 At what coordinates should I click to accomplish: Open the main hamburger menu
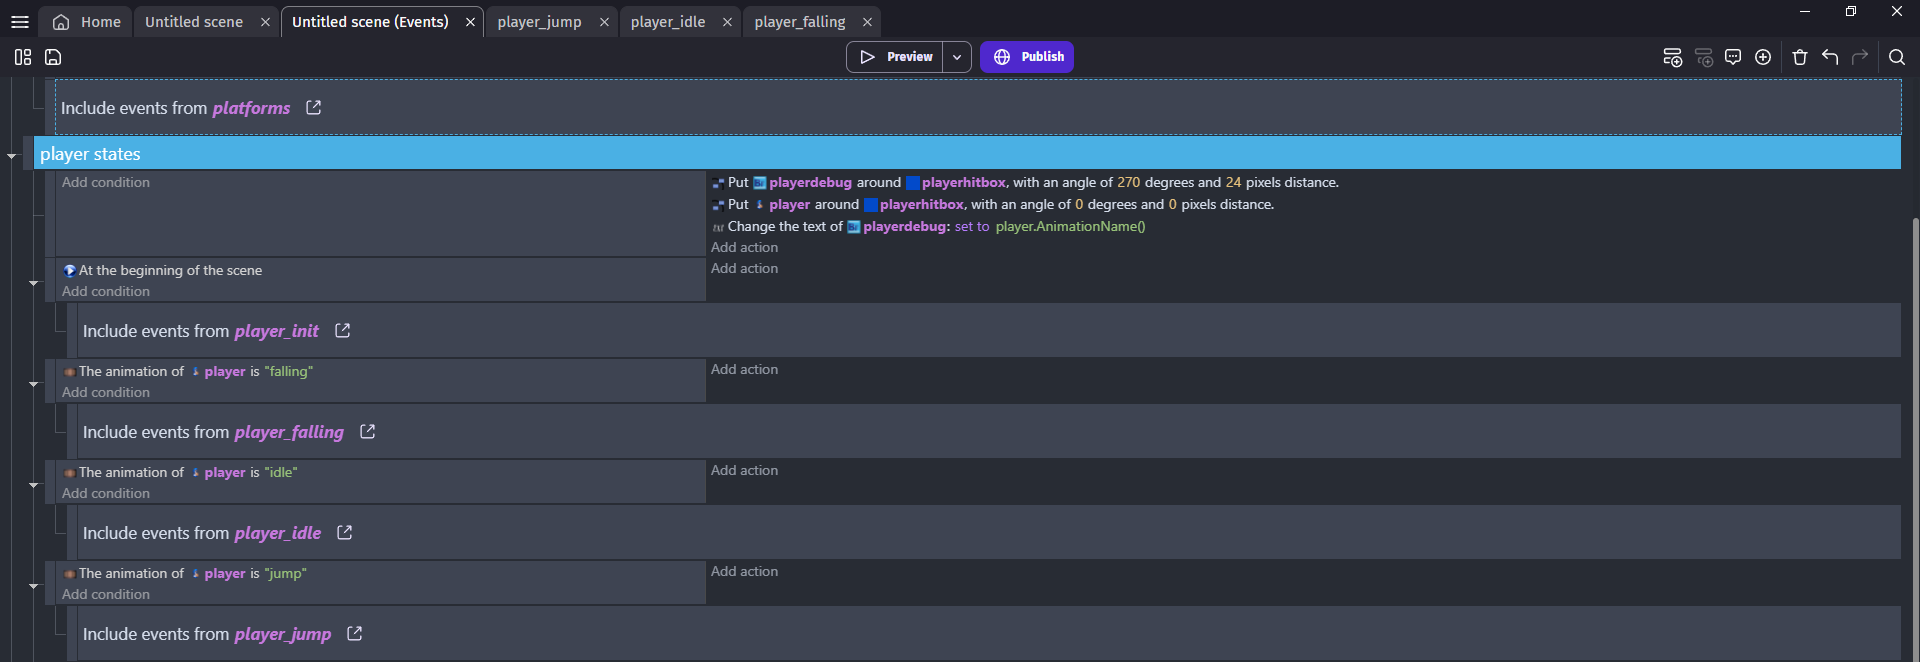pyautogui.click(x=20, y=22)
